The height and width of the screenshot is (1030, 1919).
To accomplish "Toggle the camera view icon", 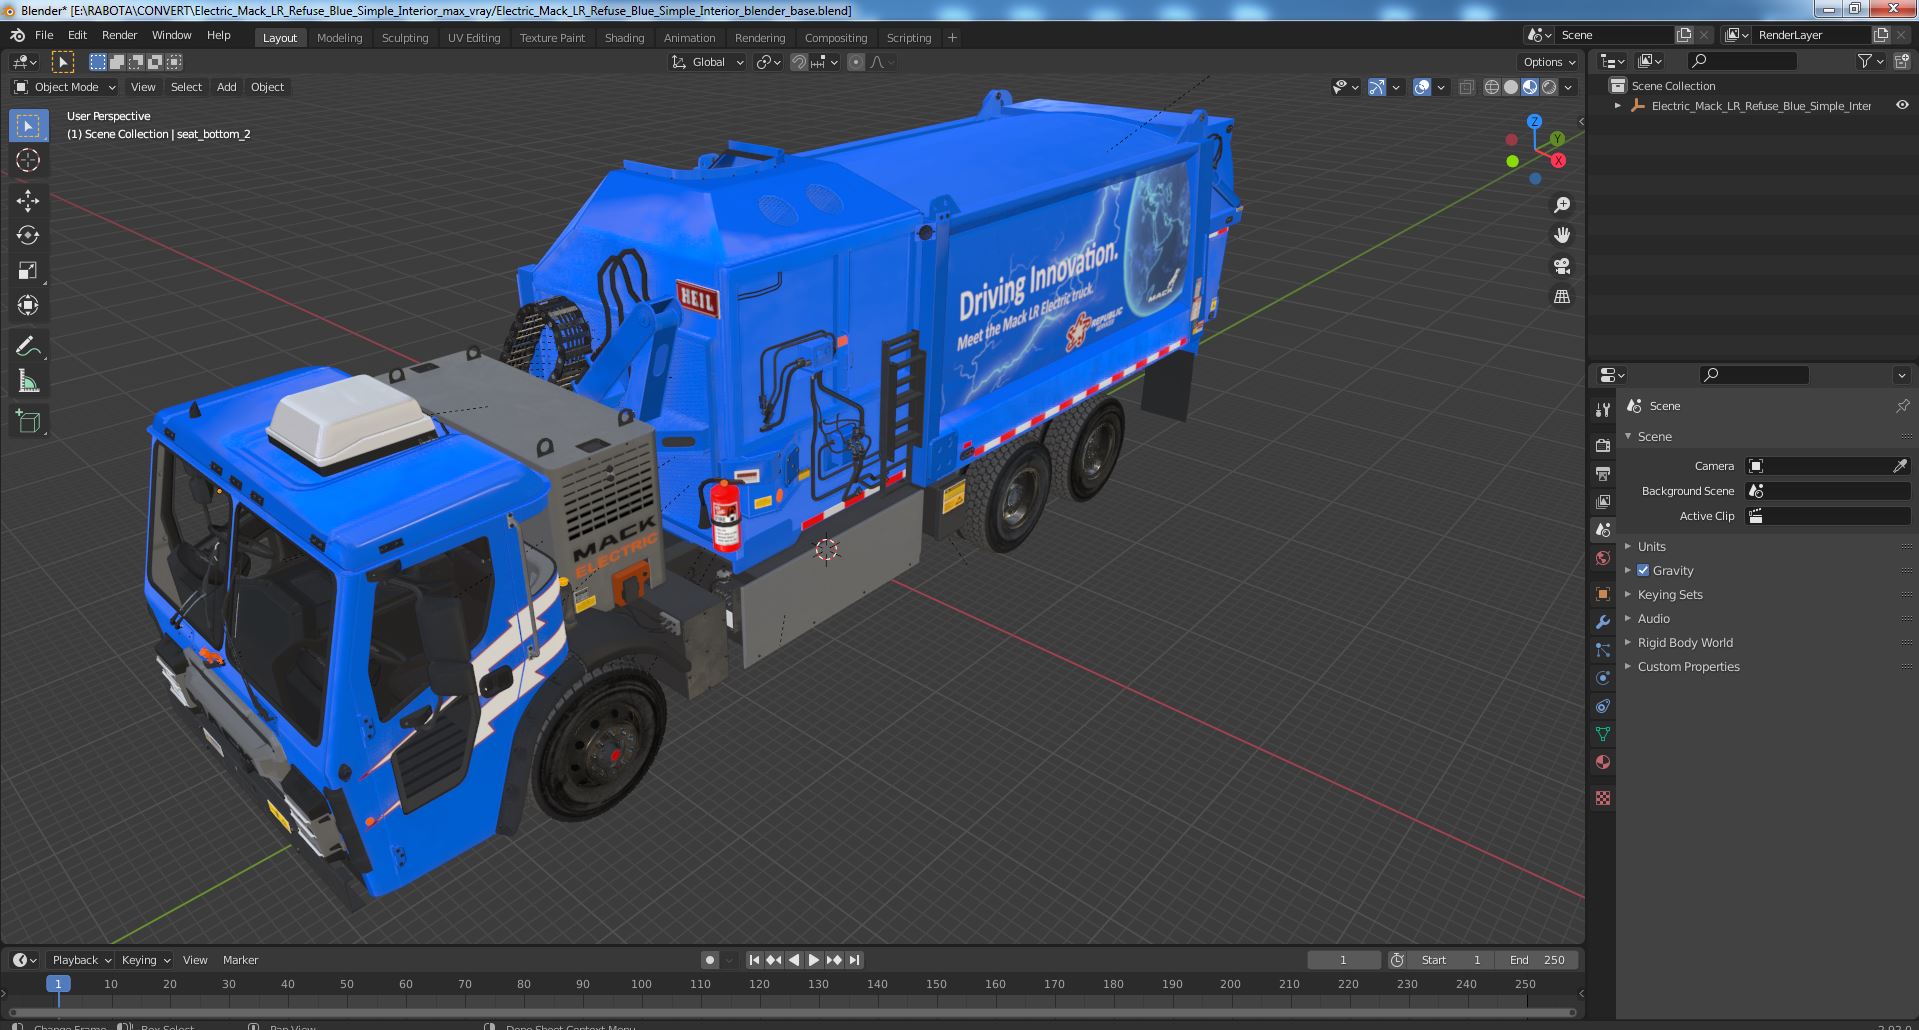I will pos(1561,266).
